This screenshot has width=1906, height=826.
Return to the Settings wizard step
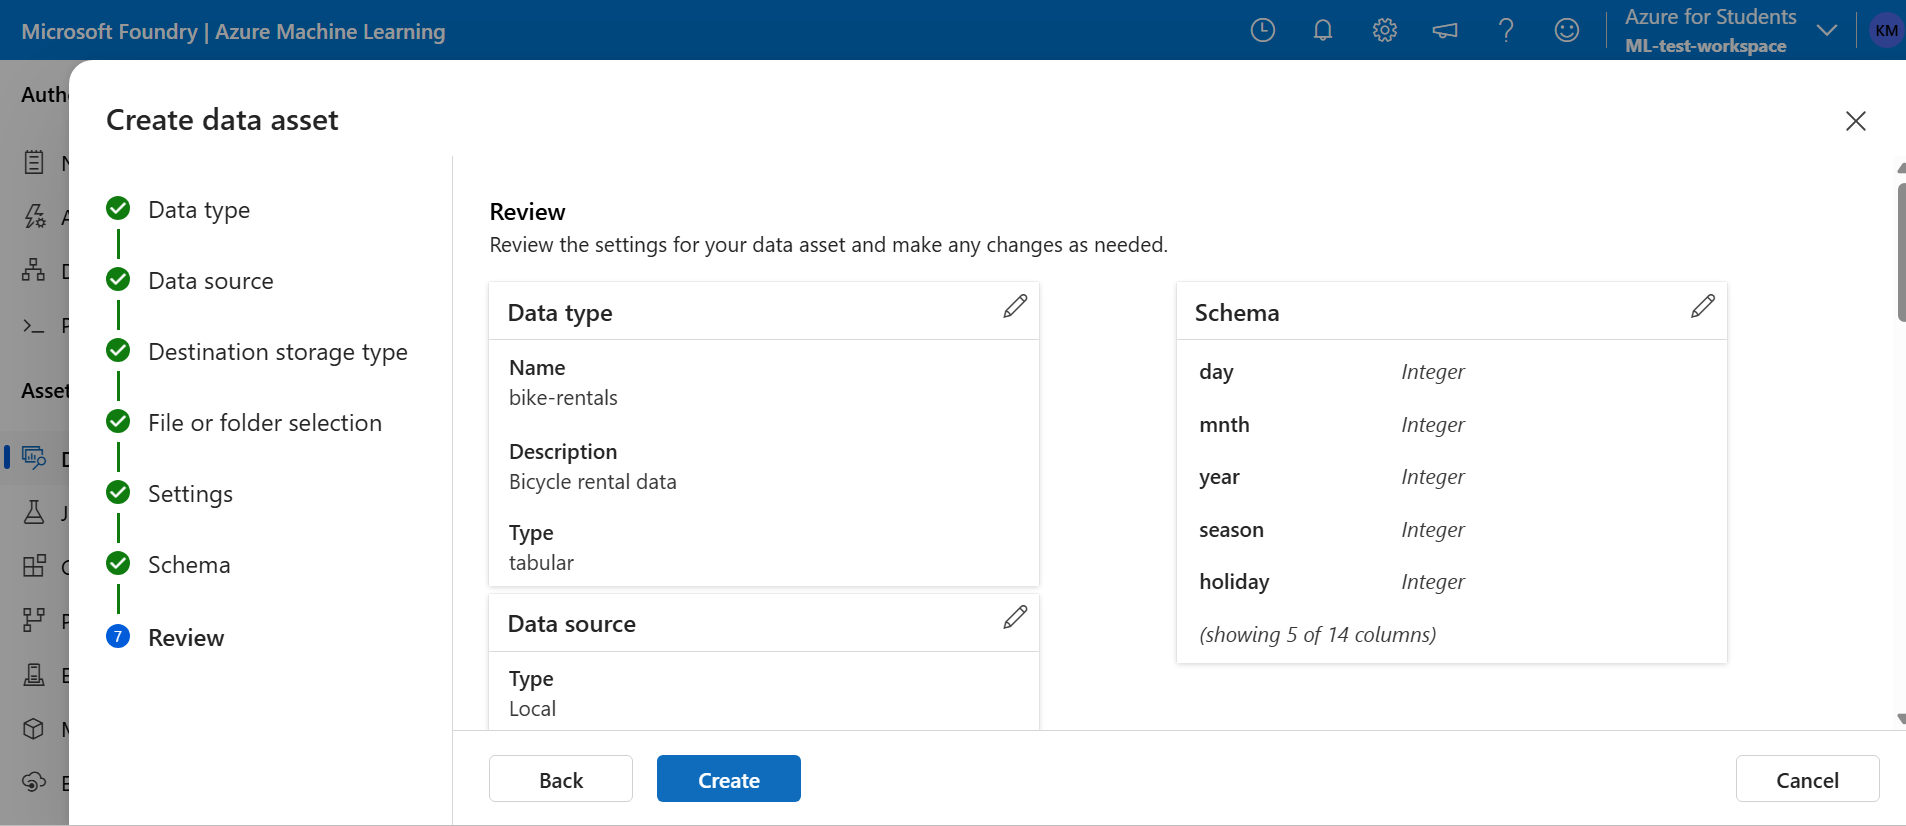pyautogui.click(x=190, y=494)
